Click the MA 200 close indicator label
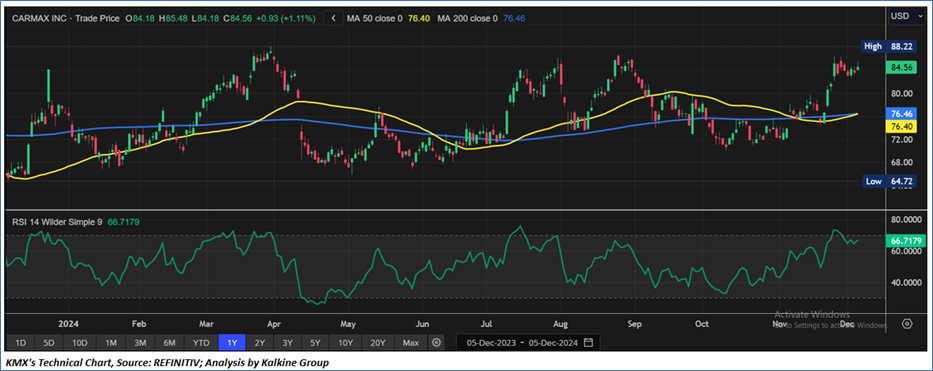The width and height of the screenshot is (933, 371). [467, 18]
